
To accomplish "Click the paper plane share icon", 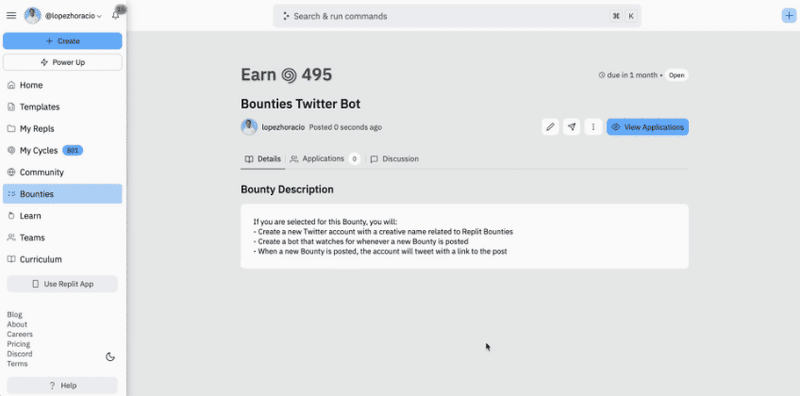I will tap(571, 127).
